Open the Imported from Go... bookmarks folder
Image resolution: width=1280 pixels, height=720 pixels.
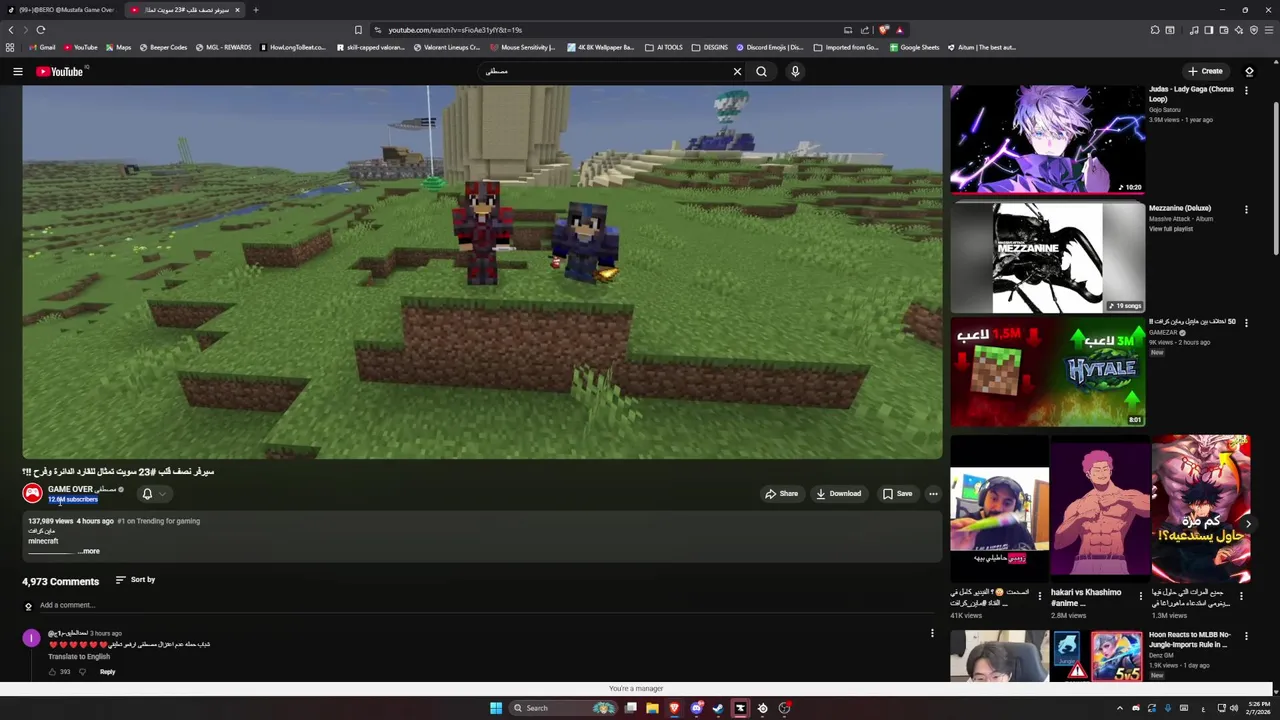847,47
